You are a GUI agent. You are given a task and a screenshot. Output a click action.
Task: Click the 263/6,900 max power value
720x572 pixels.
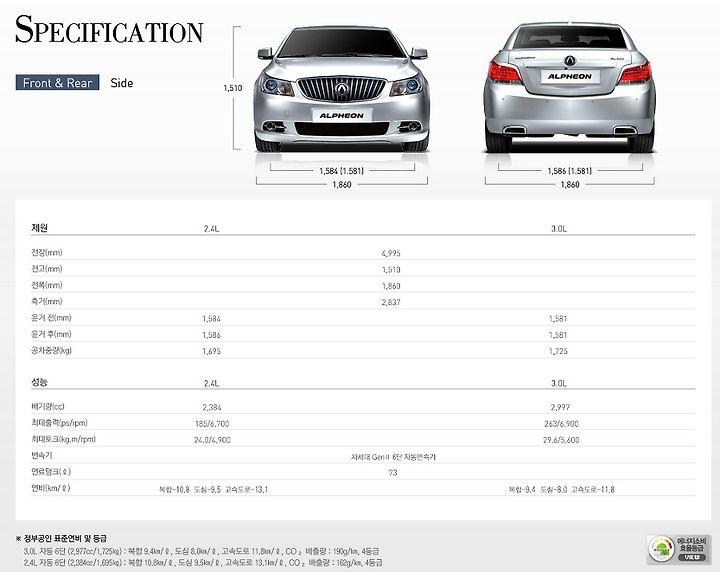pos(561,424)
